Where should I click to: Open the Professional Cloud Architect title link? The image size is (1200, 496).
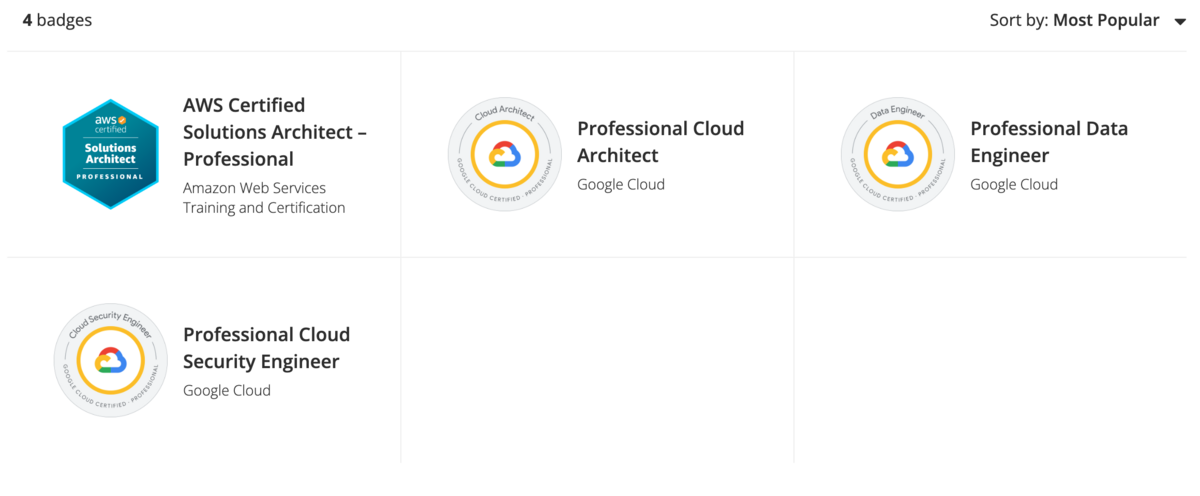point(660,142)
